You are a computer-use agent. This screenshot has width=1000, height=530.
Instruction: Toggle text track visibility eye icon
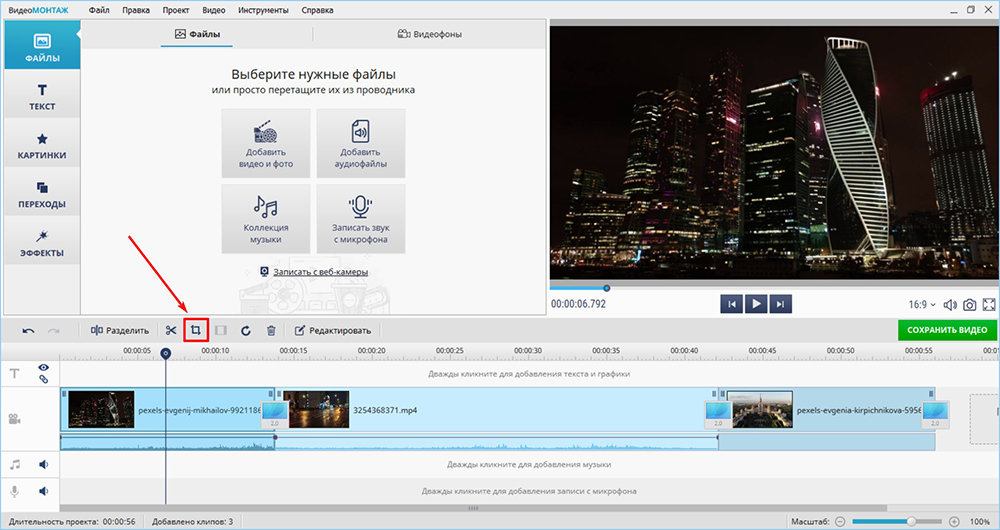click(44, 368)
